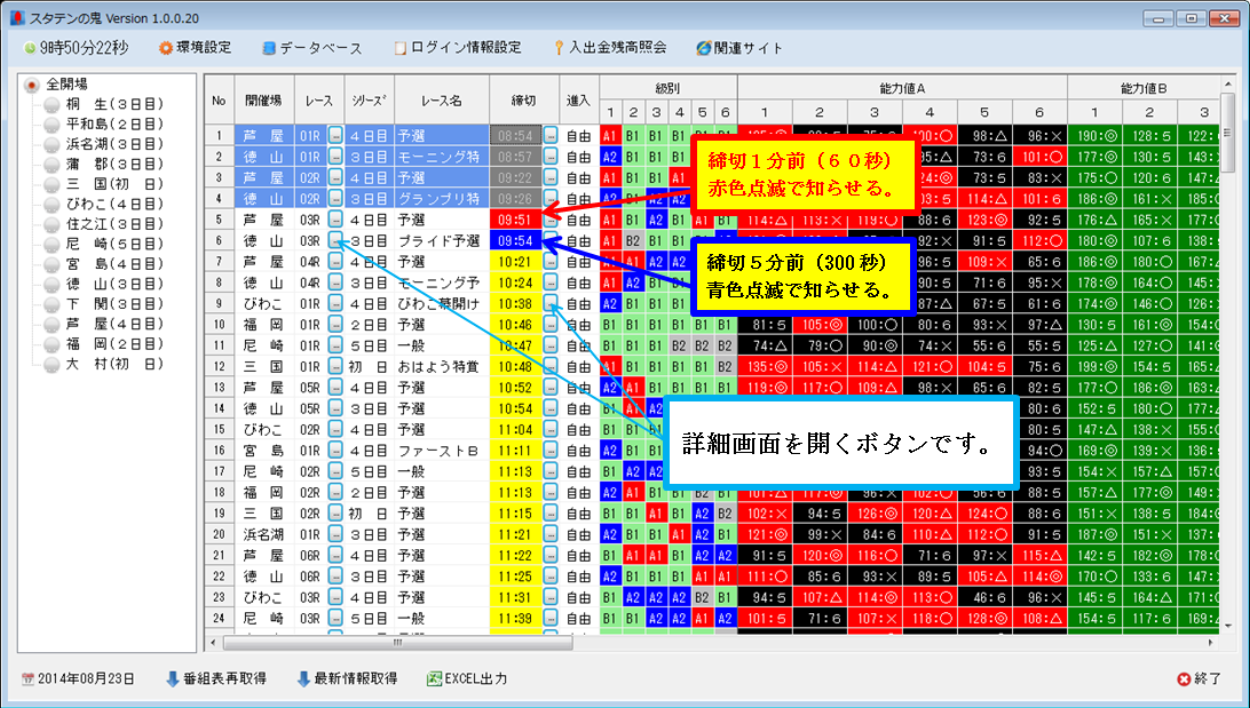Select the 三国(初日) venue radio button

point(52,184)
